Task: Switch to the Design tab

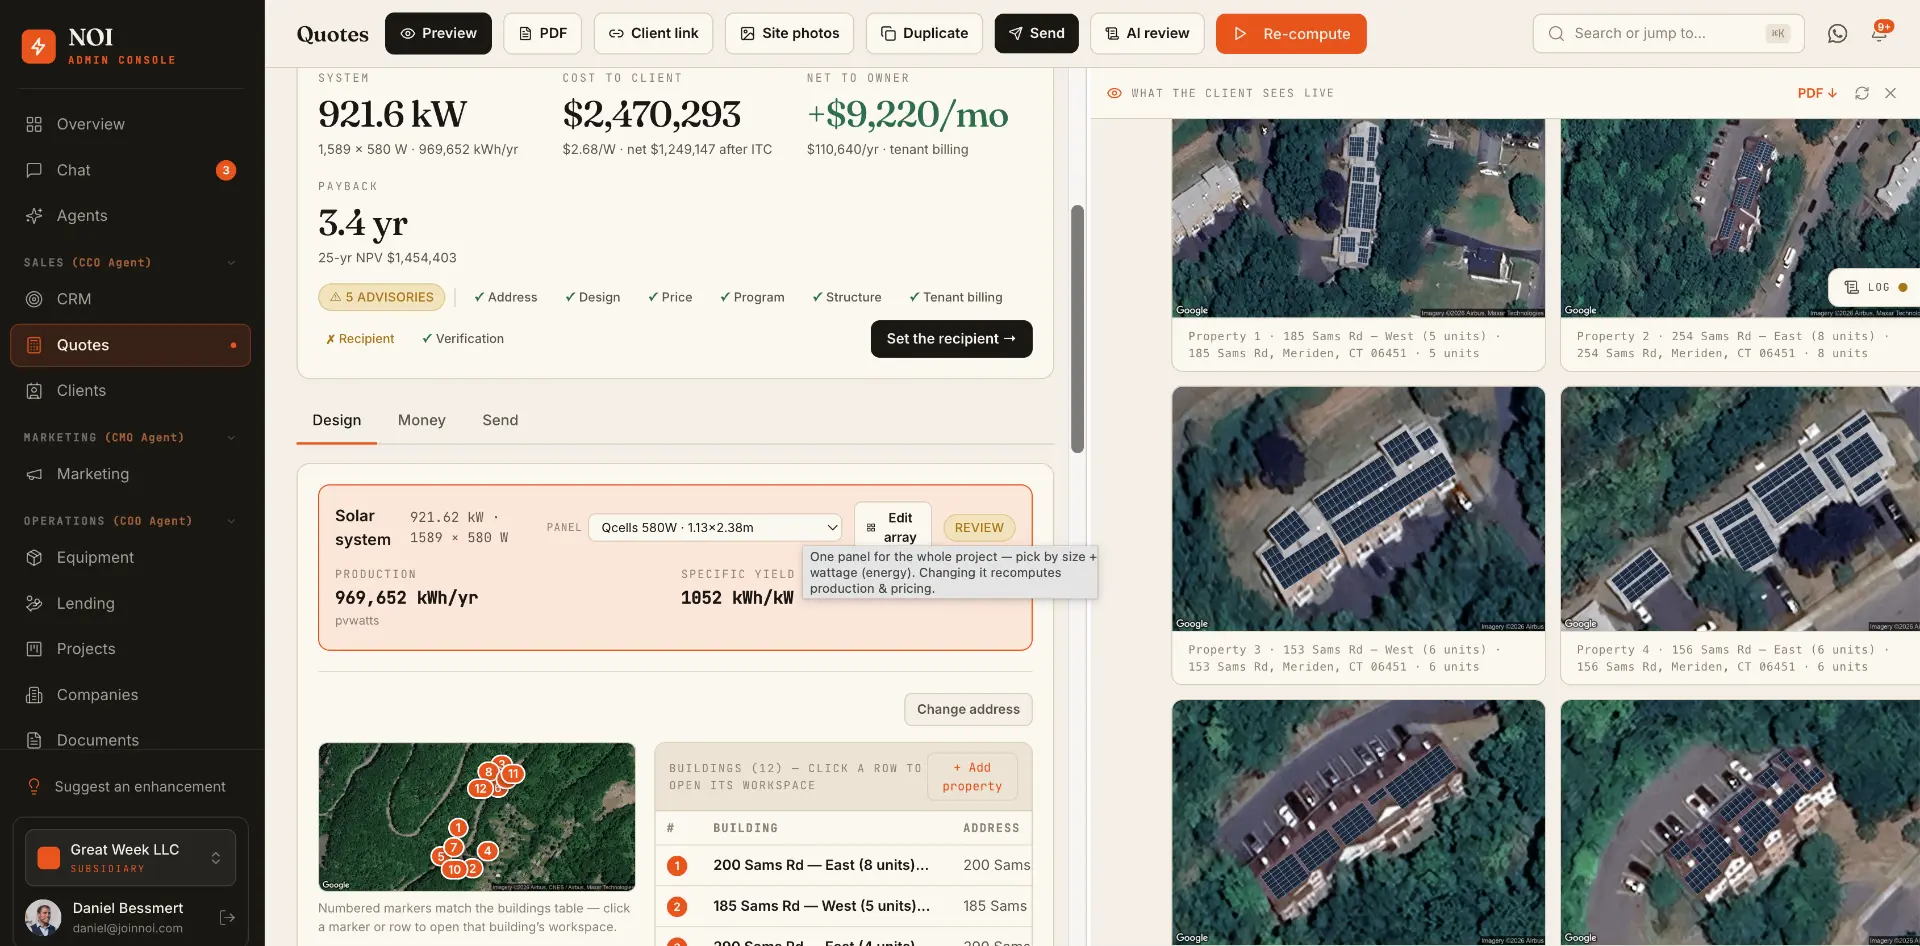Action: [x=337, y=421]
